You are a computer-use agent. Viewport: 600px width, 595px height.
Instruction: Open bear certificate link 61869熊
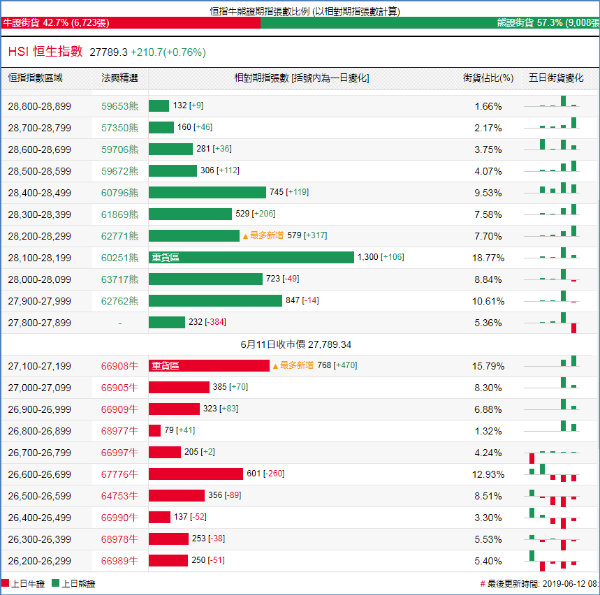[119, 214]
